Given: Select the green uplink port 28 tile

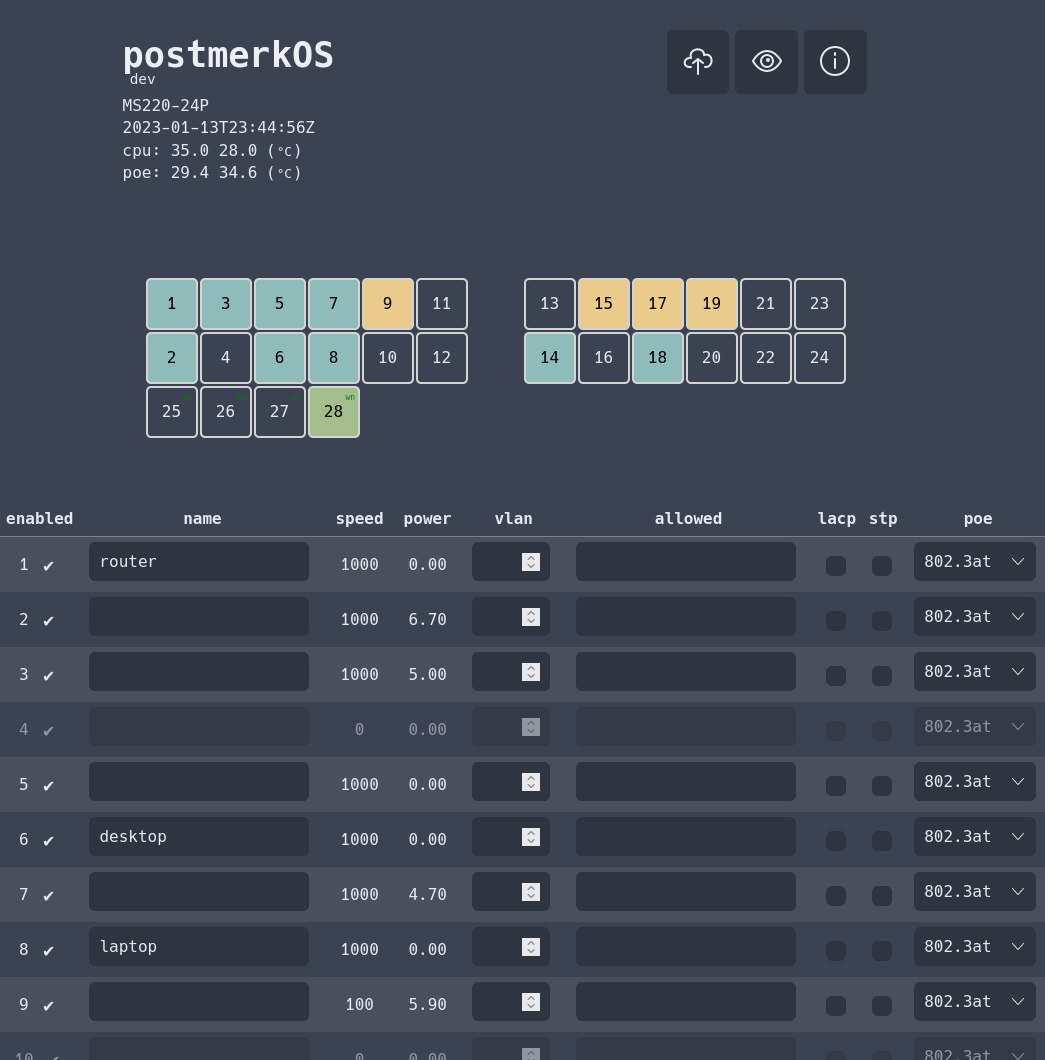Looking at the screenshot, I should pos(334,412).
